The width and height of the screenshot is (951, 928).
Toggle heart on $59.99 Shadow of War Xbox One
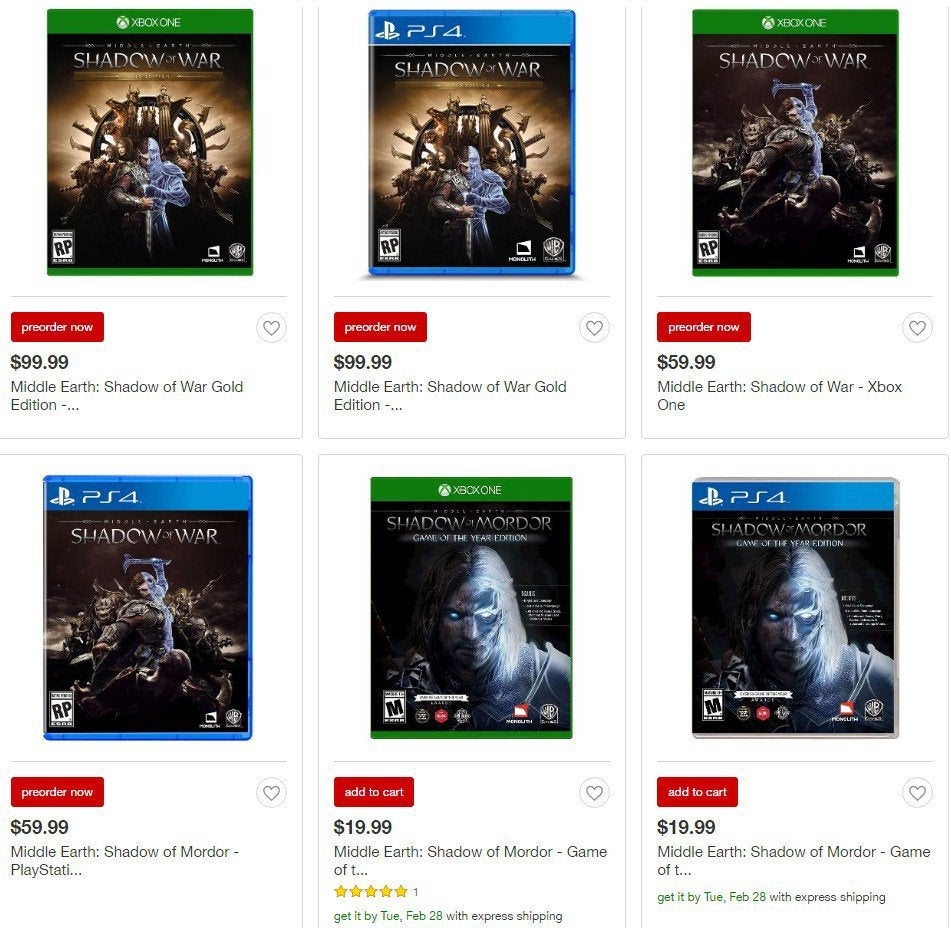pos(917,328)
